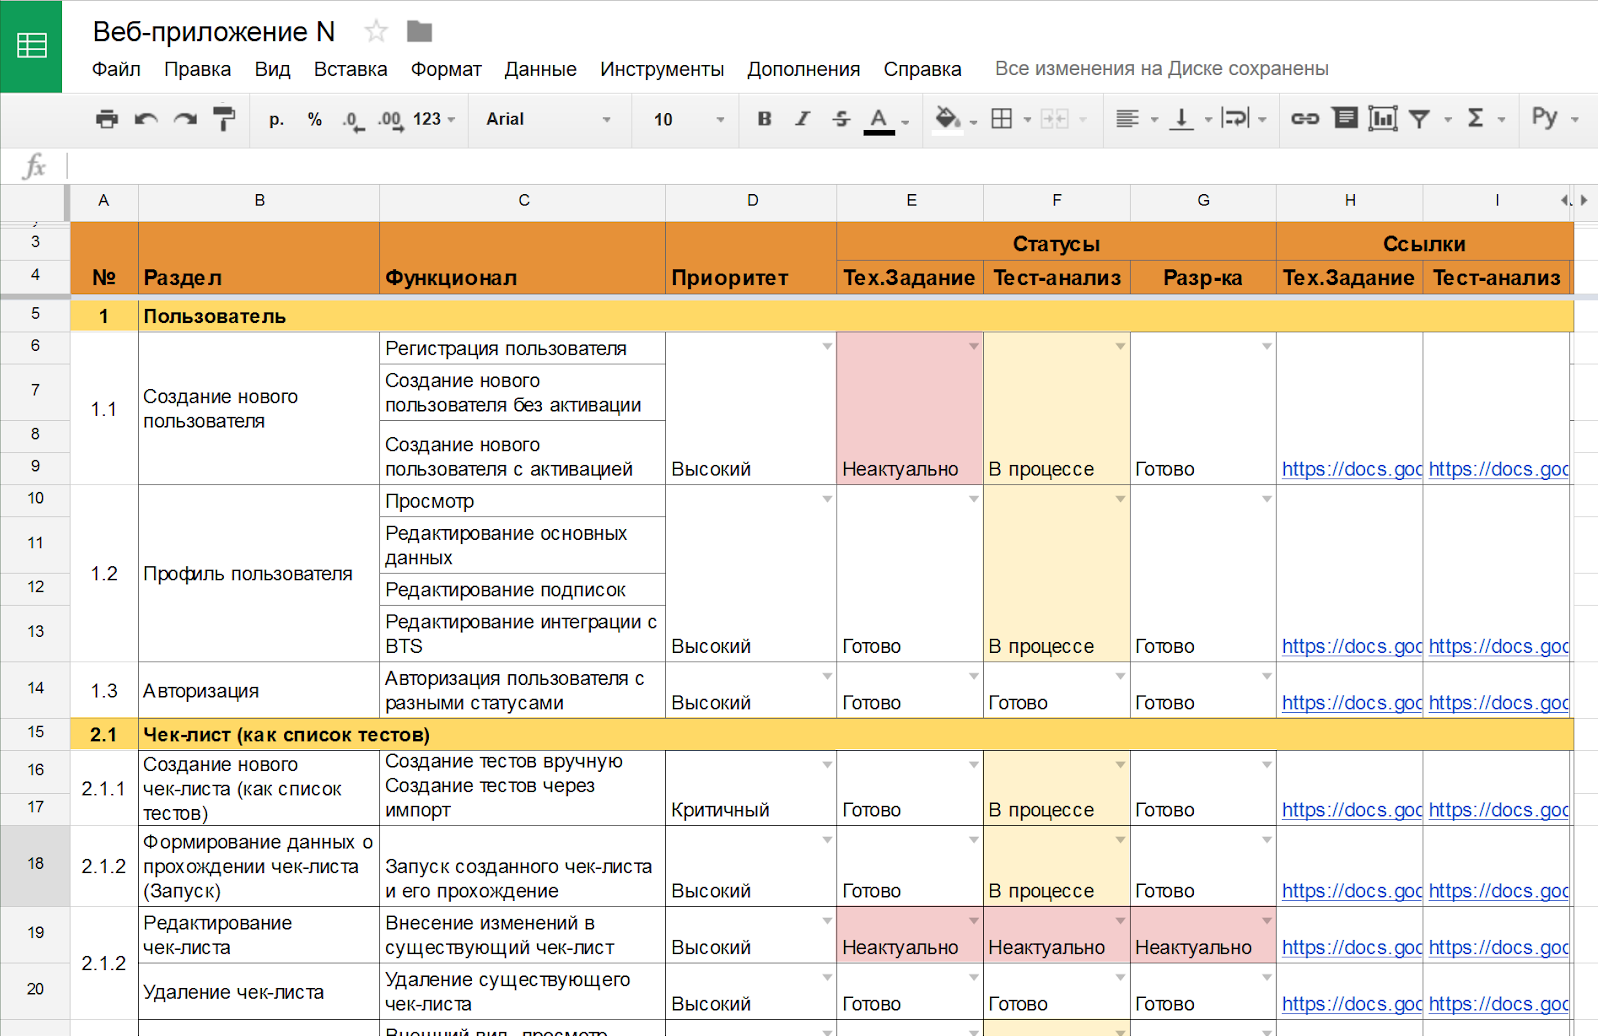Open vertical align options
This screenshot has height=1036, width=1598.
pyautogui.click(x=1182, y=119)
